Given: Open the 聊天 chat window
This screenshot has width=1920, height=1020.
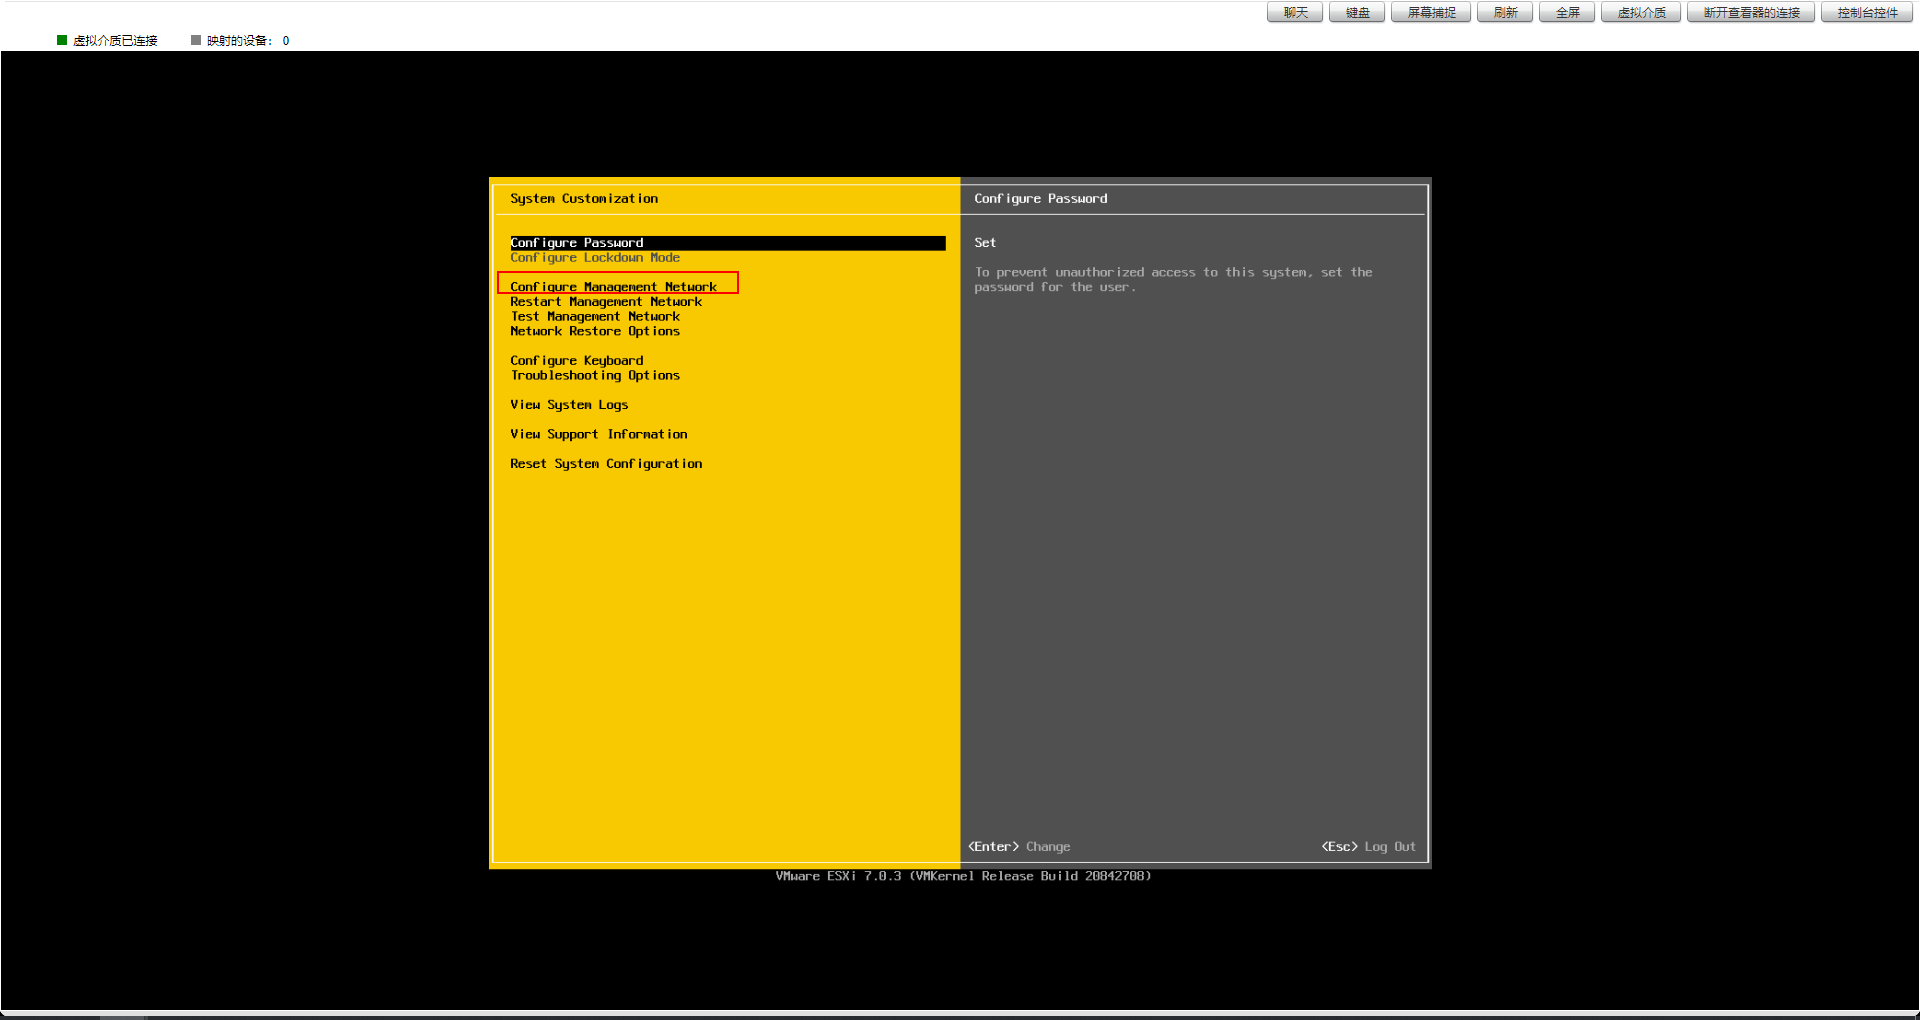Looking at the screenshot, I should tap(1294, 12).
